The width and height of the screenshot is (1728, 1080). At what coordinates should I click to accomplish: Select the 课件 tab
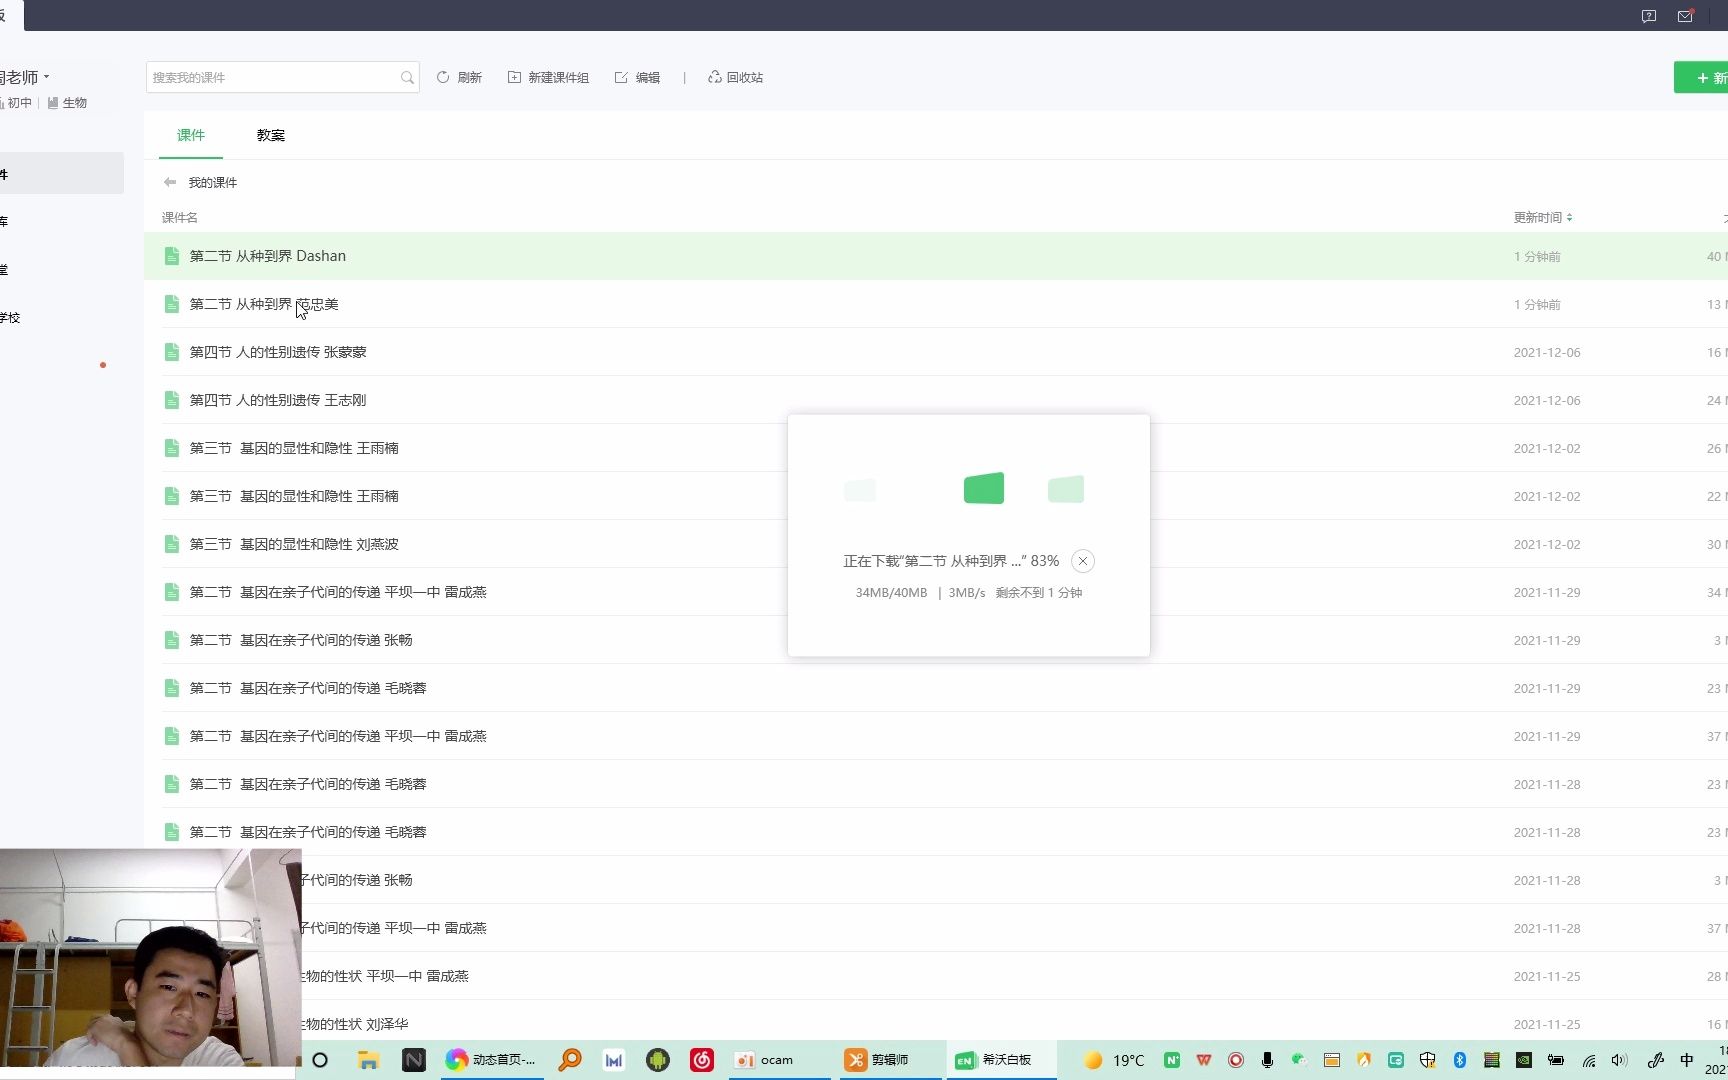(191, 135)
